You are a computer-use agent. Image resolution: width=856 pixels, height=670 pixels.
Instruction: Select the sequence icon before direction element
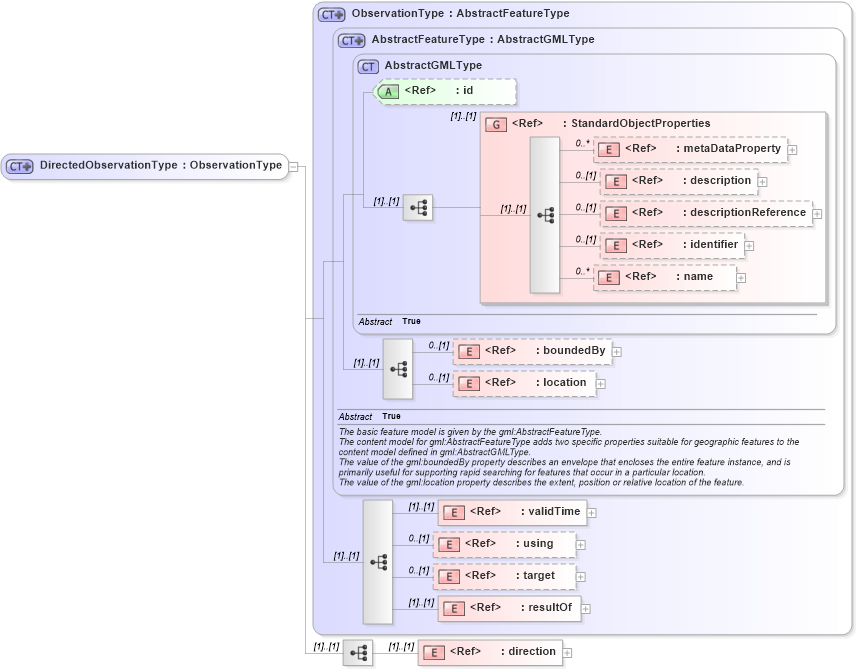(x=358, y=653)
